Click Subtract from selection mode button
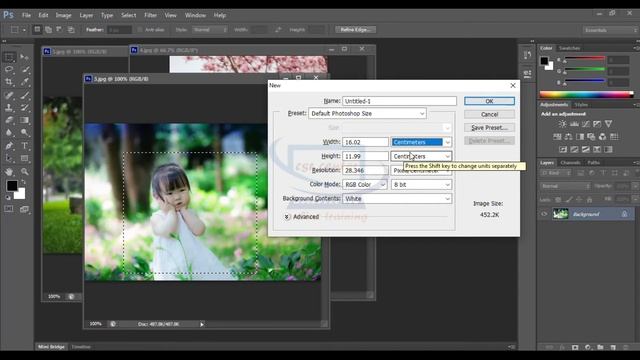Viewport: 640px width, 360px height. 60,30
